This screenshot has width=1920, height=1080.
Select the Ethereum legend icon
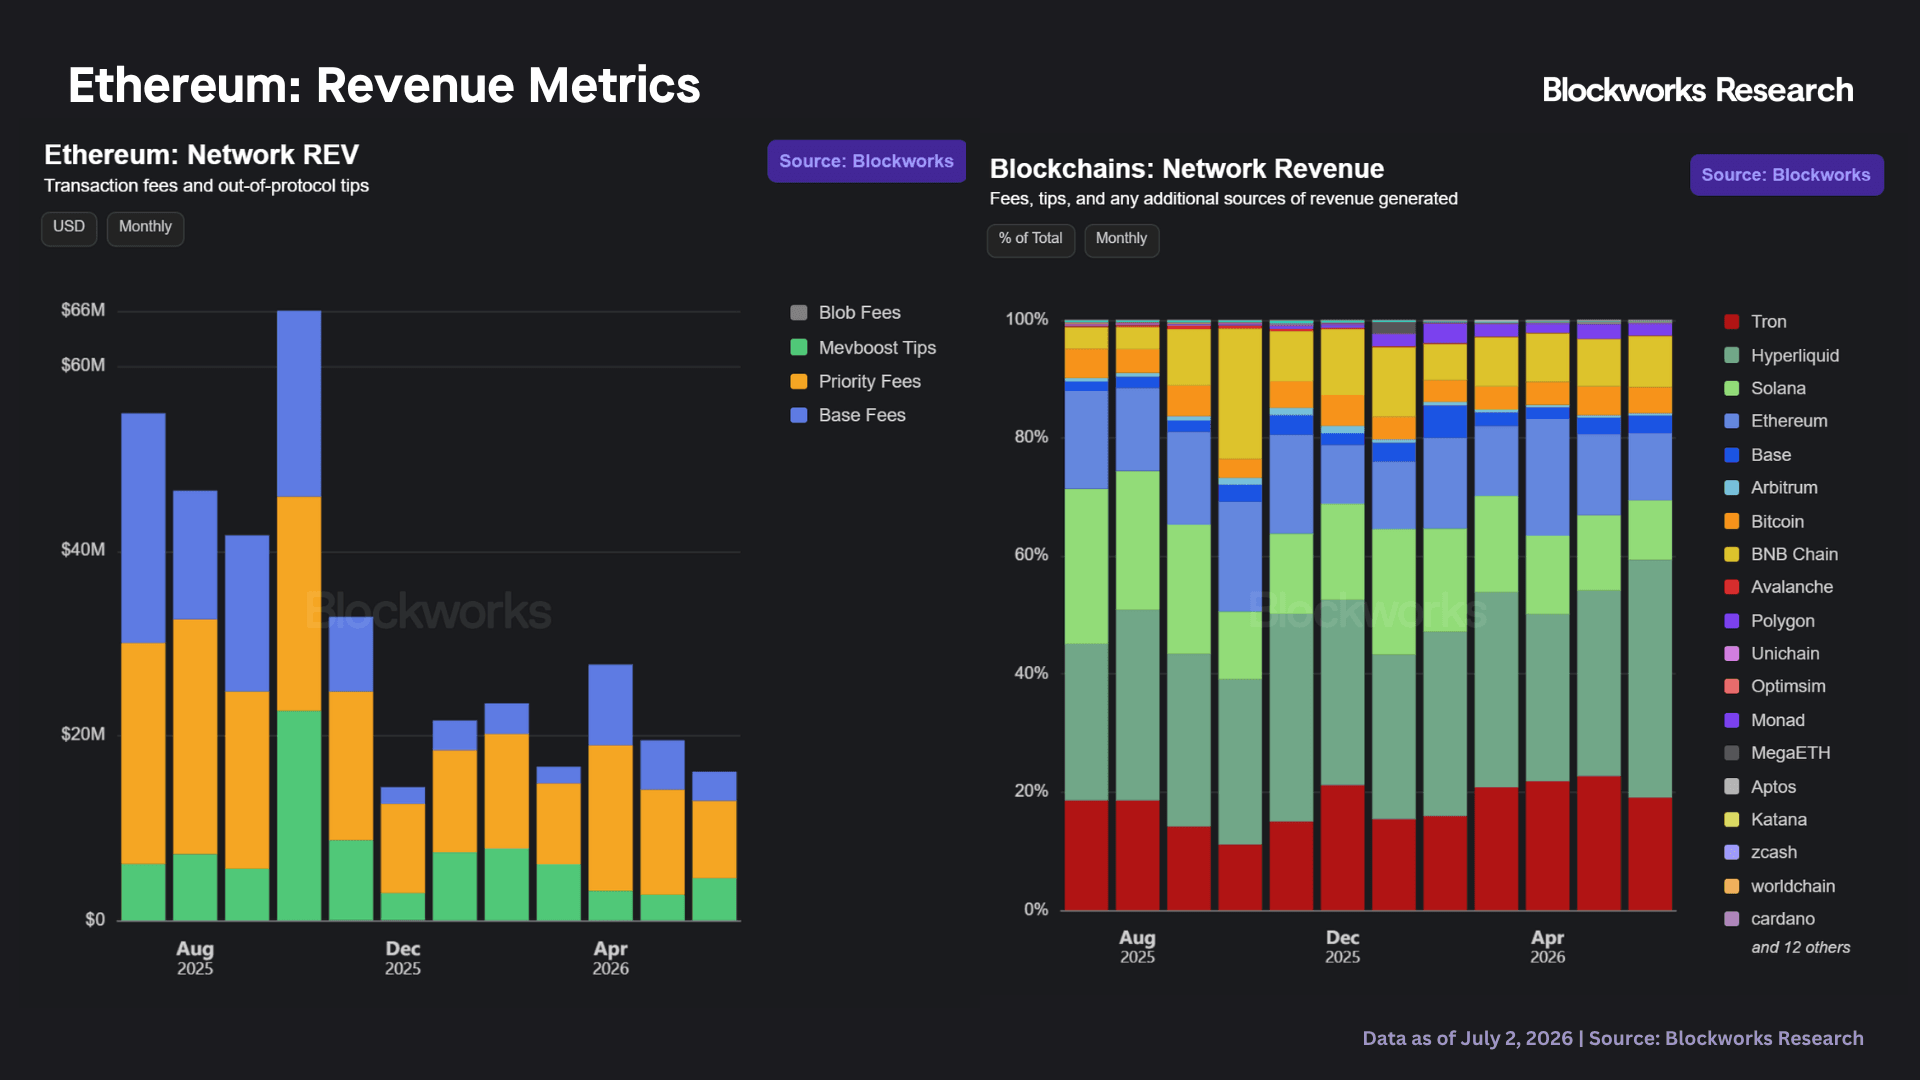click(x=1732, y=421)
